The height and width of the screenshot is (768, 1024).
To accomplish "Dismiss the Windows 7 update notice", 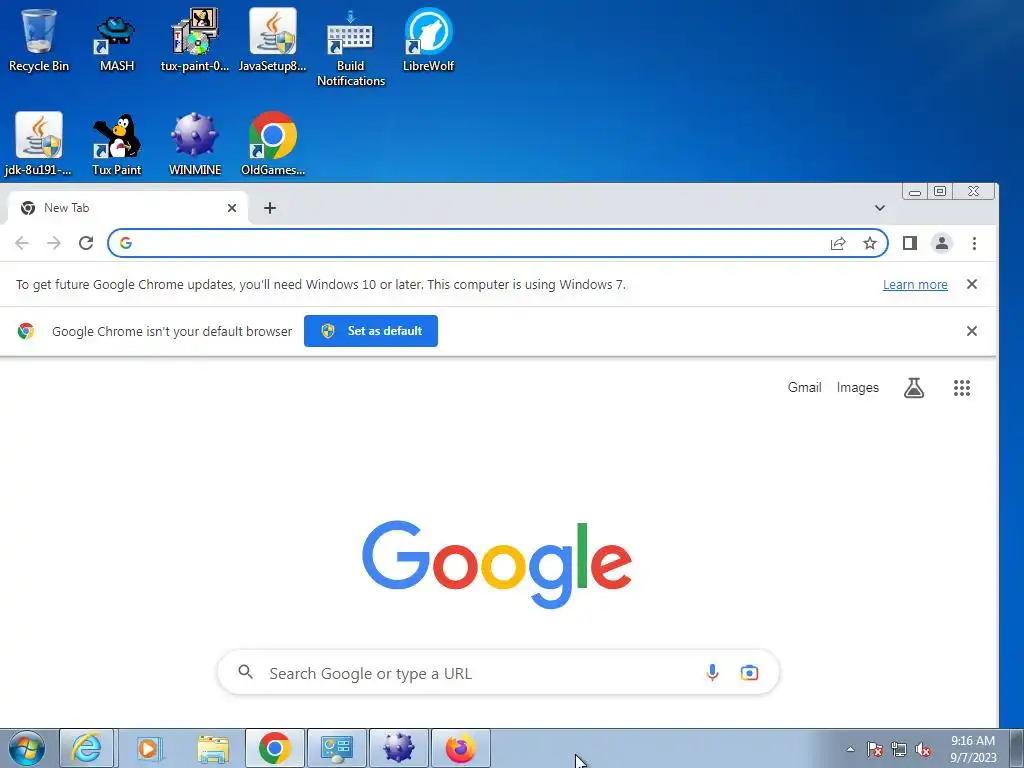I will click(x=972, y=284).
